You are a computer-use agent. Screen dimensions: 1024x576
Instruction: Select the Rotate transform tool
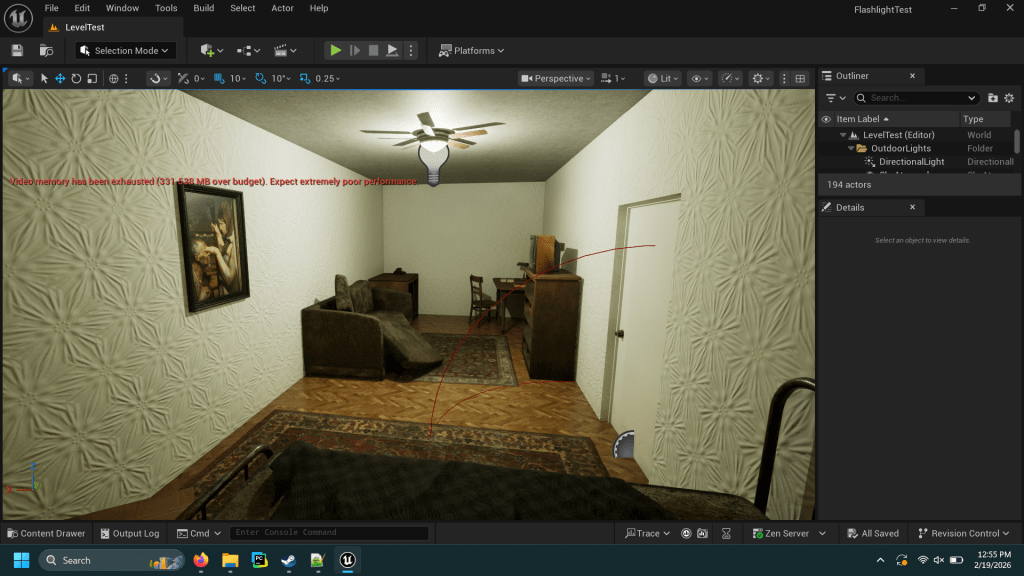[x=76, y=78]
